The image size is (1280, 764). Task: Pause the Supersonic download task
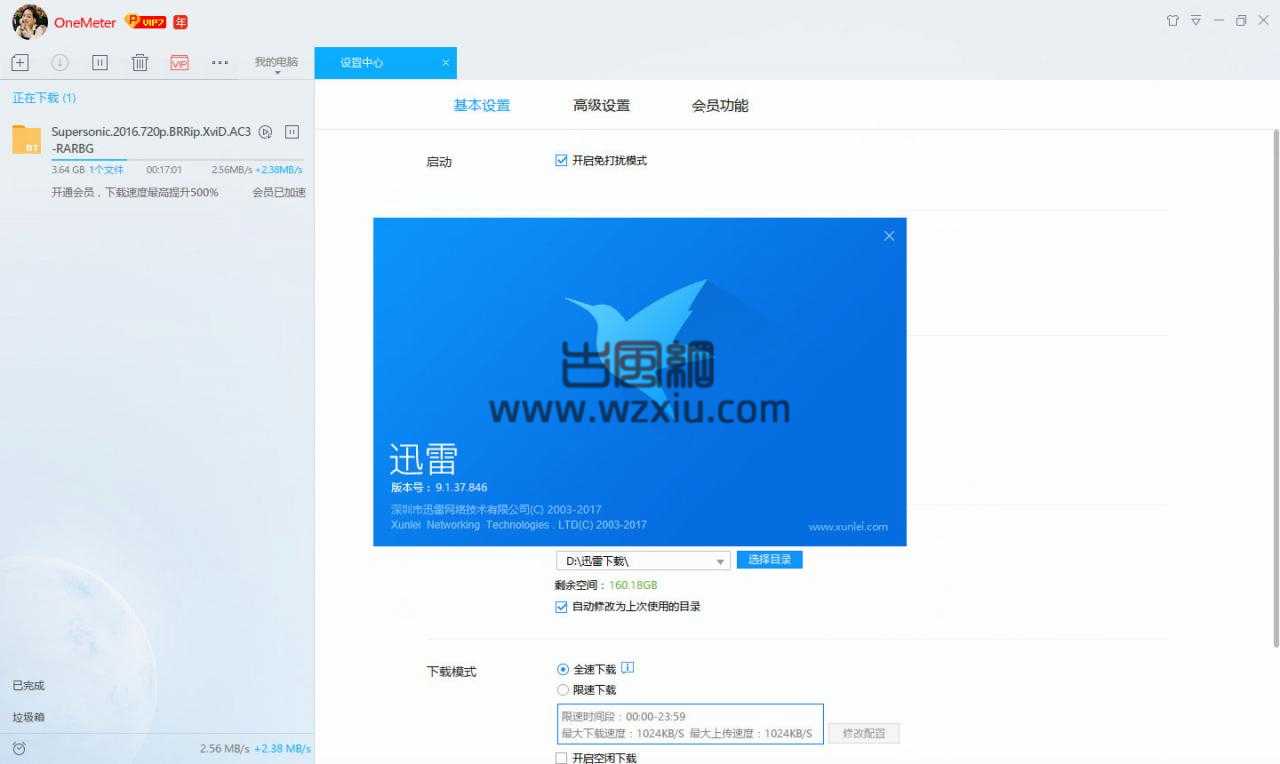[x=292, y=131]
